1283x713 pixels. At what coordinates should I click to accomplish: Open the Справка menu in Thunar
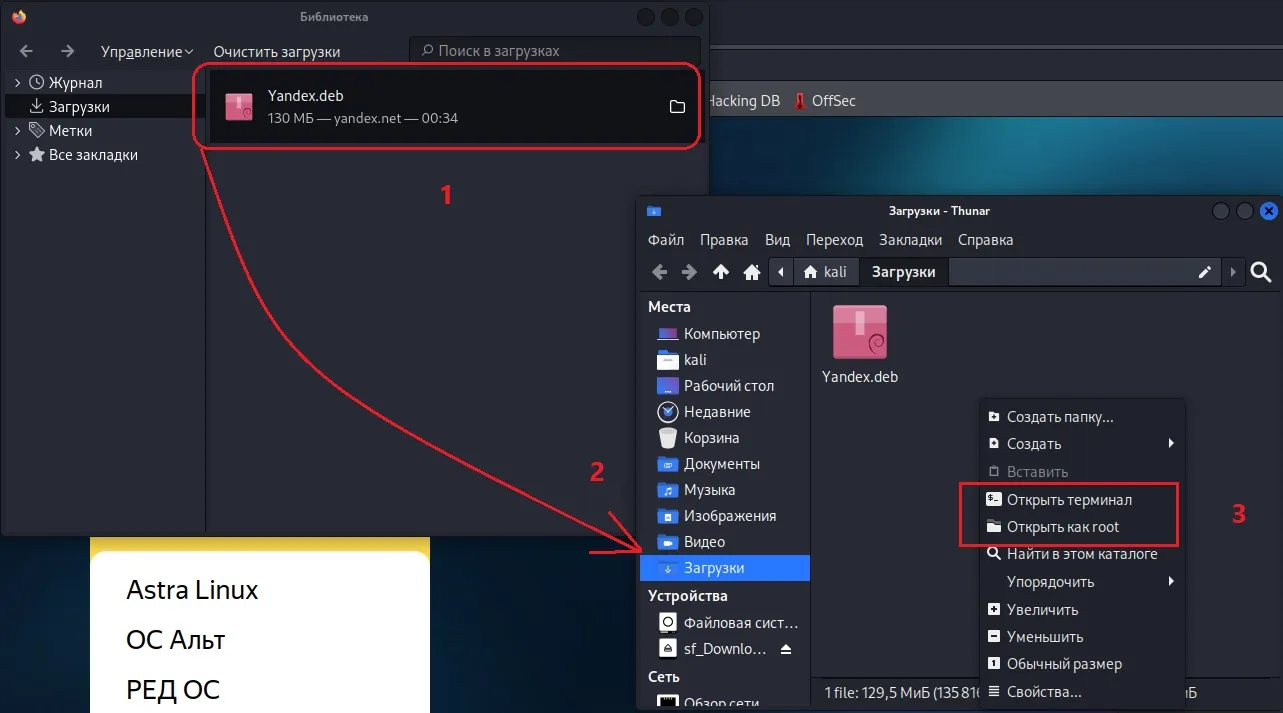pyautogui.click(x=985, y=240)
